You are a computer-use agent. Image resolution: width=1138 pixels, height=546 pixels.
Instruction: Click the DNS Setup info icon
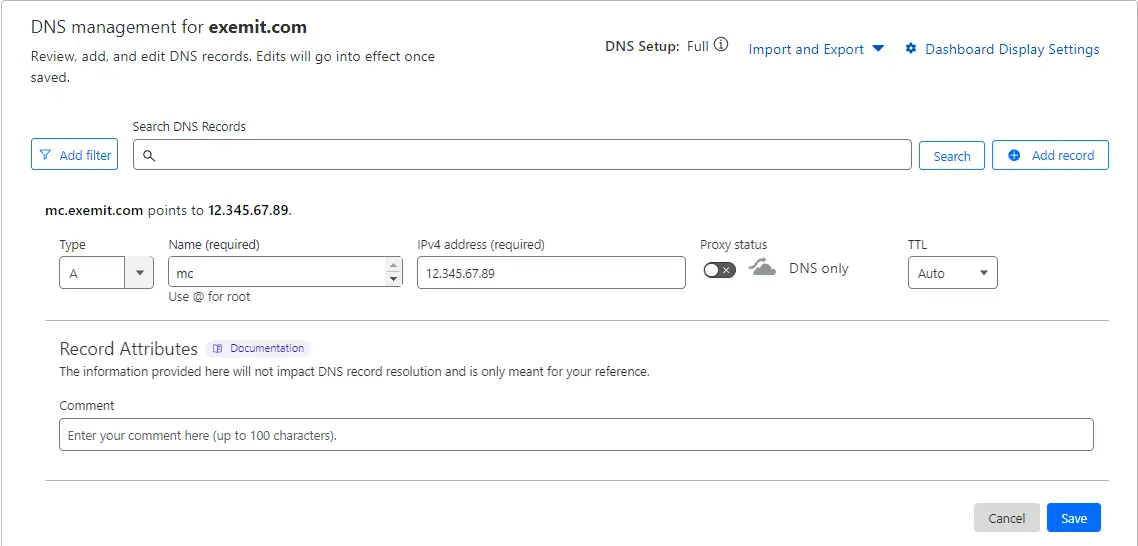[x=721, y=45]
